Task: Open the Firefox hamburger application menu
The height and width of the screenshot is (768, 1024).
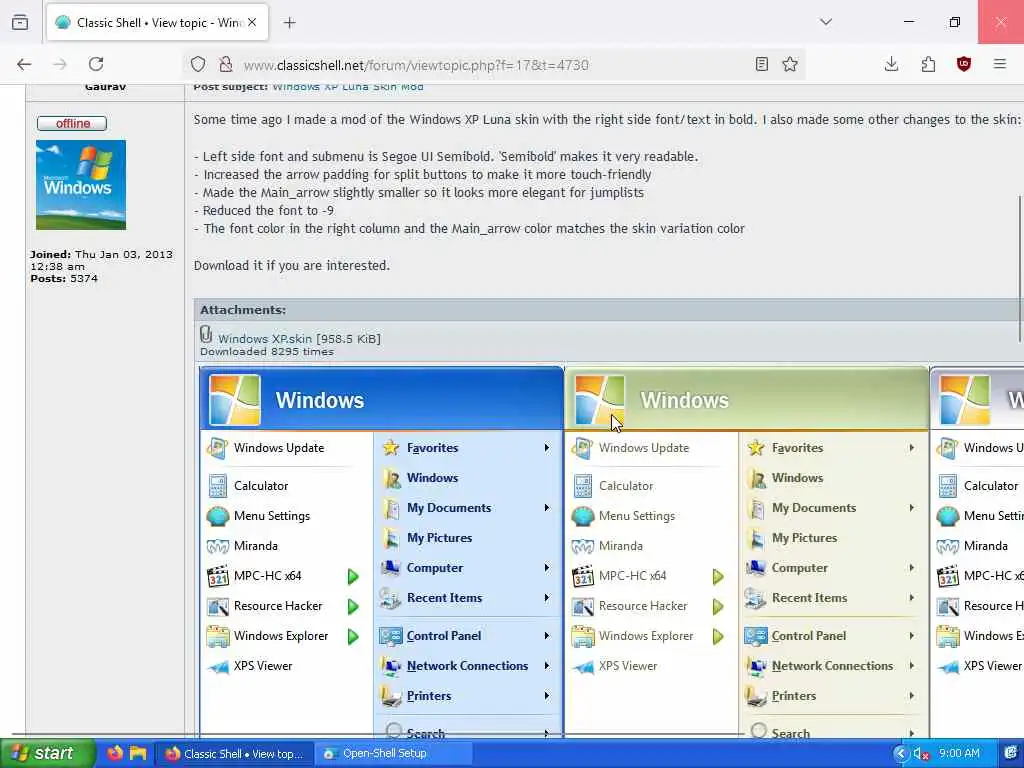Action: tap(1000, 64)
